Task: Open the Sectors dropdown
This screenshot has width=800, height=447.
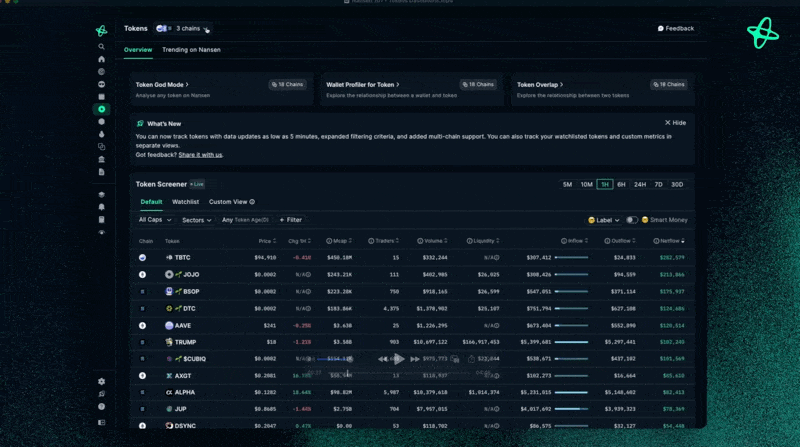Action: click(196, 220)
